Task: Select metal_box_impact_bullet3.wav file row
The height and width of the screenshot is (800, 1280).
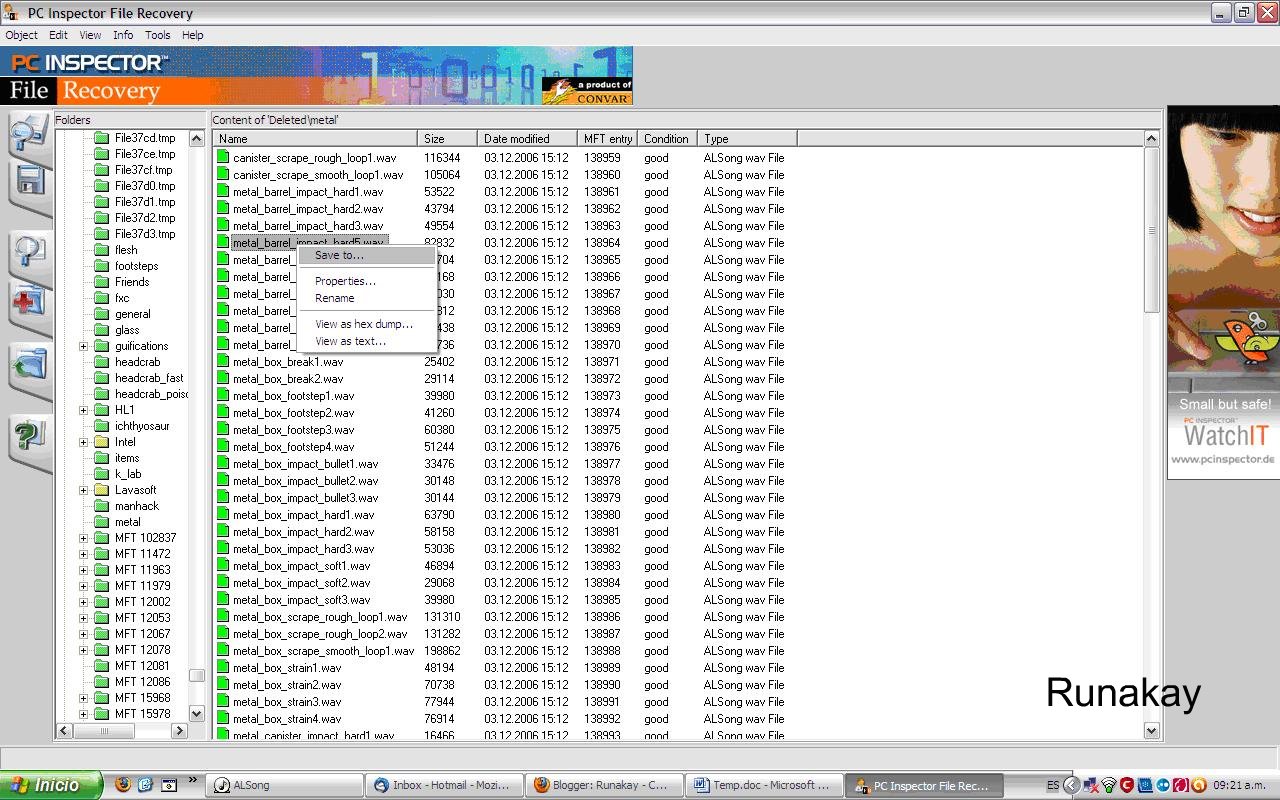Action: click(679, 498)
